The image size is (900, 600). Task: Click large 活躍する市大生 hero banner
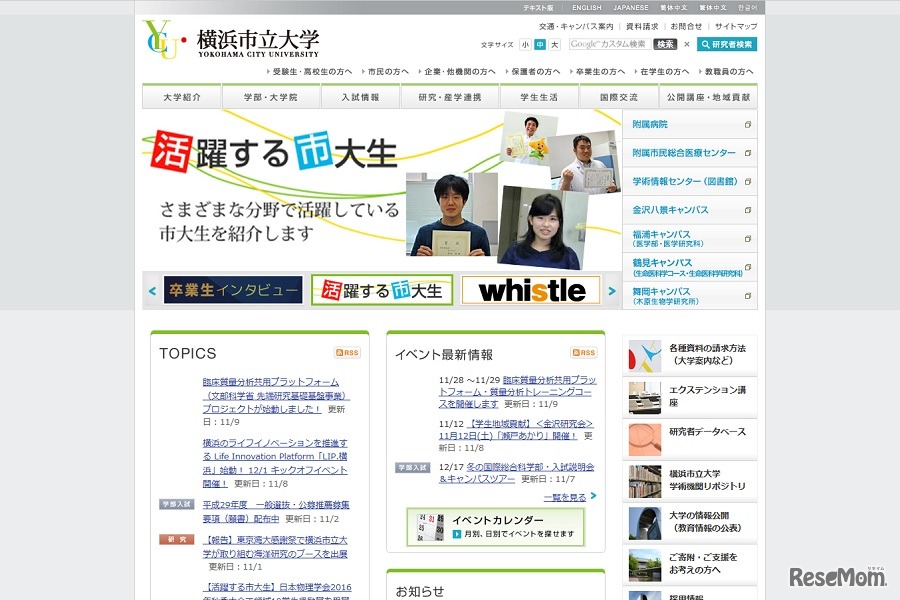click(382, 189)
